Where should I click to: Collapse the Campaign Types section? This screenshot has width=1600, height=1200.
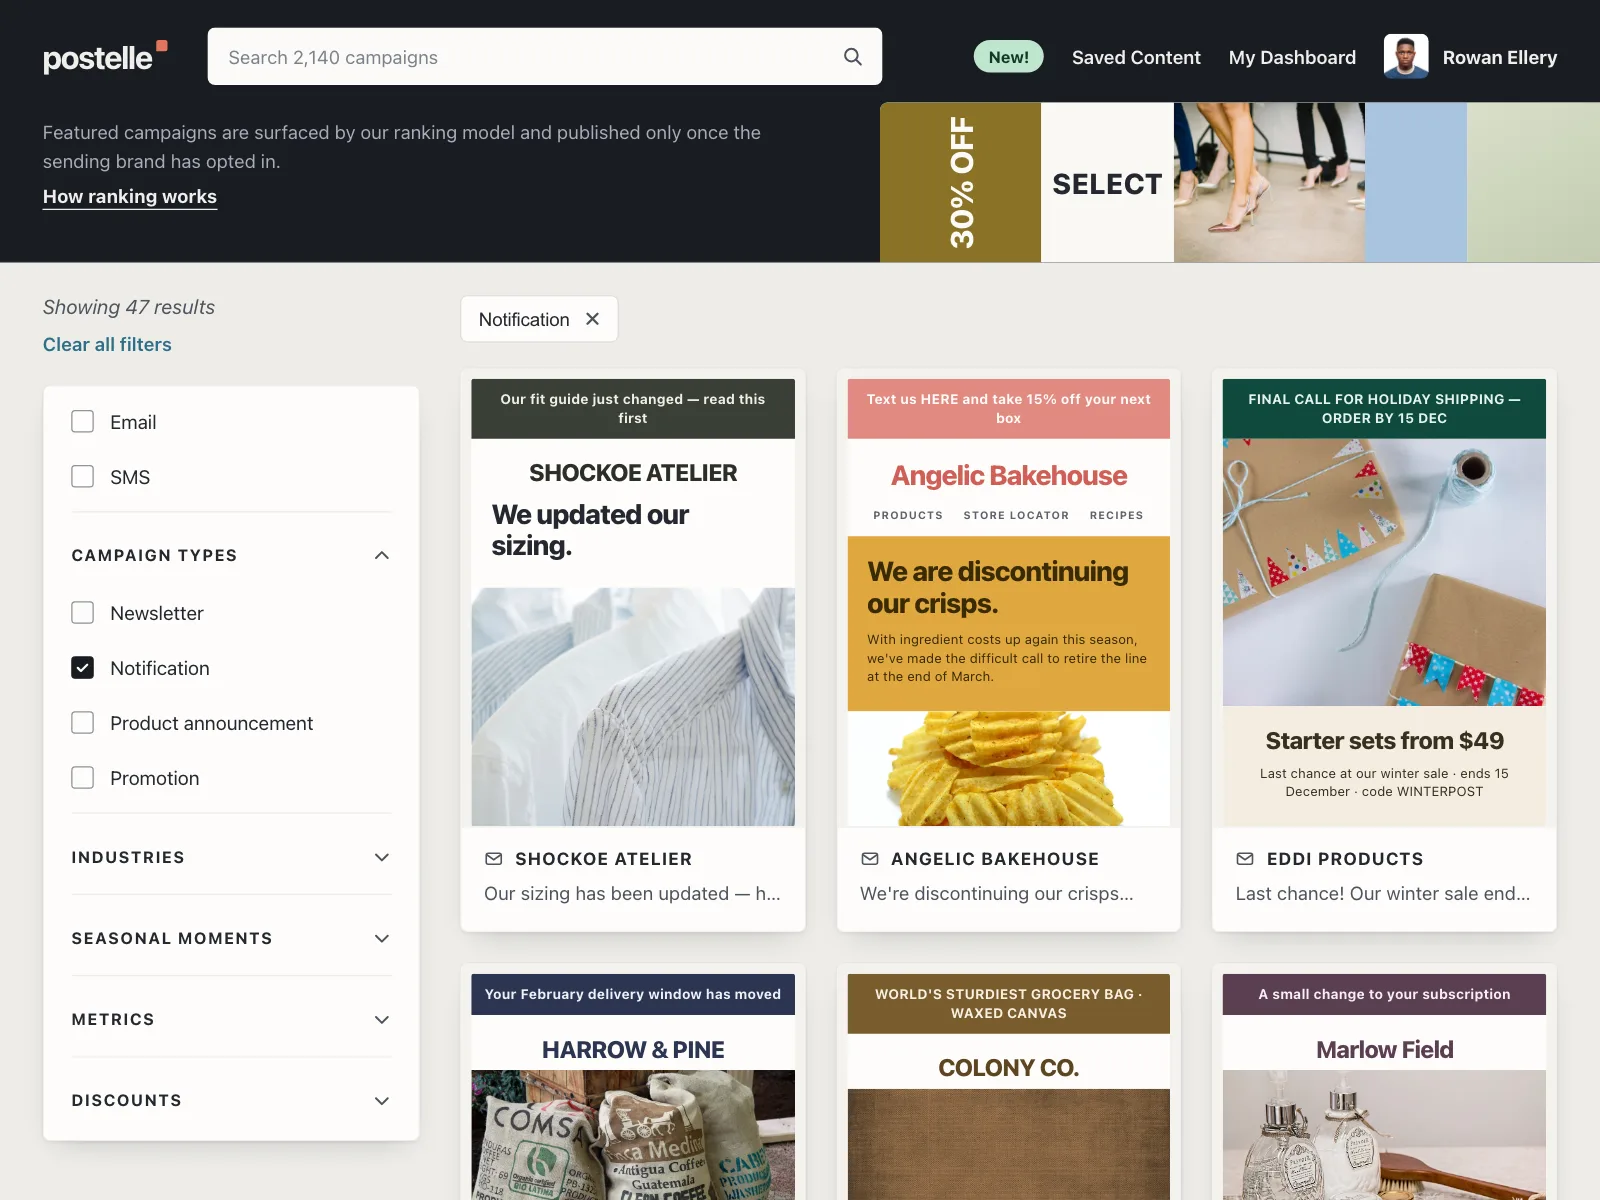tap(231, 555)
